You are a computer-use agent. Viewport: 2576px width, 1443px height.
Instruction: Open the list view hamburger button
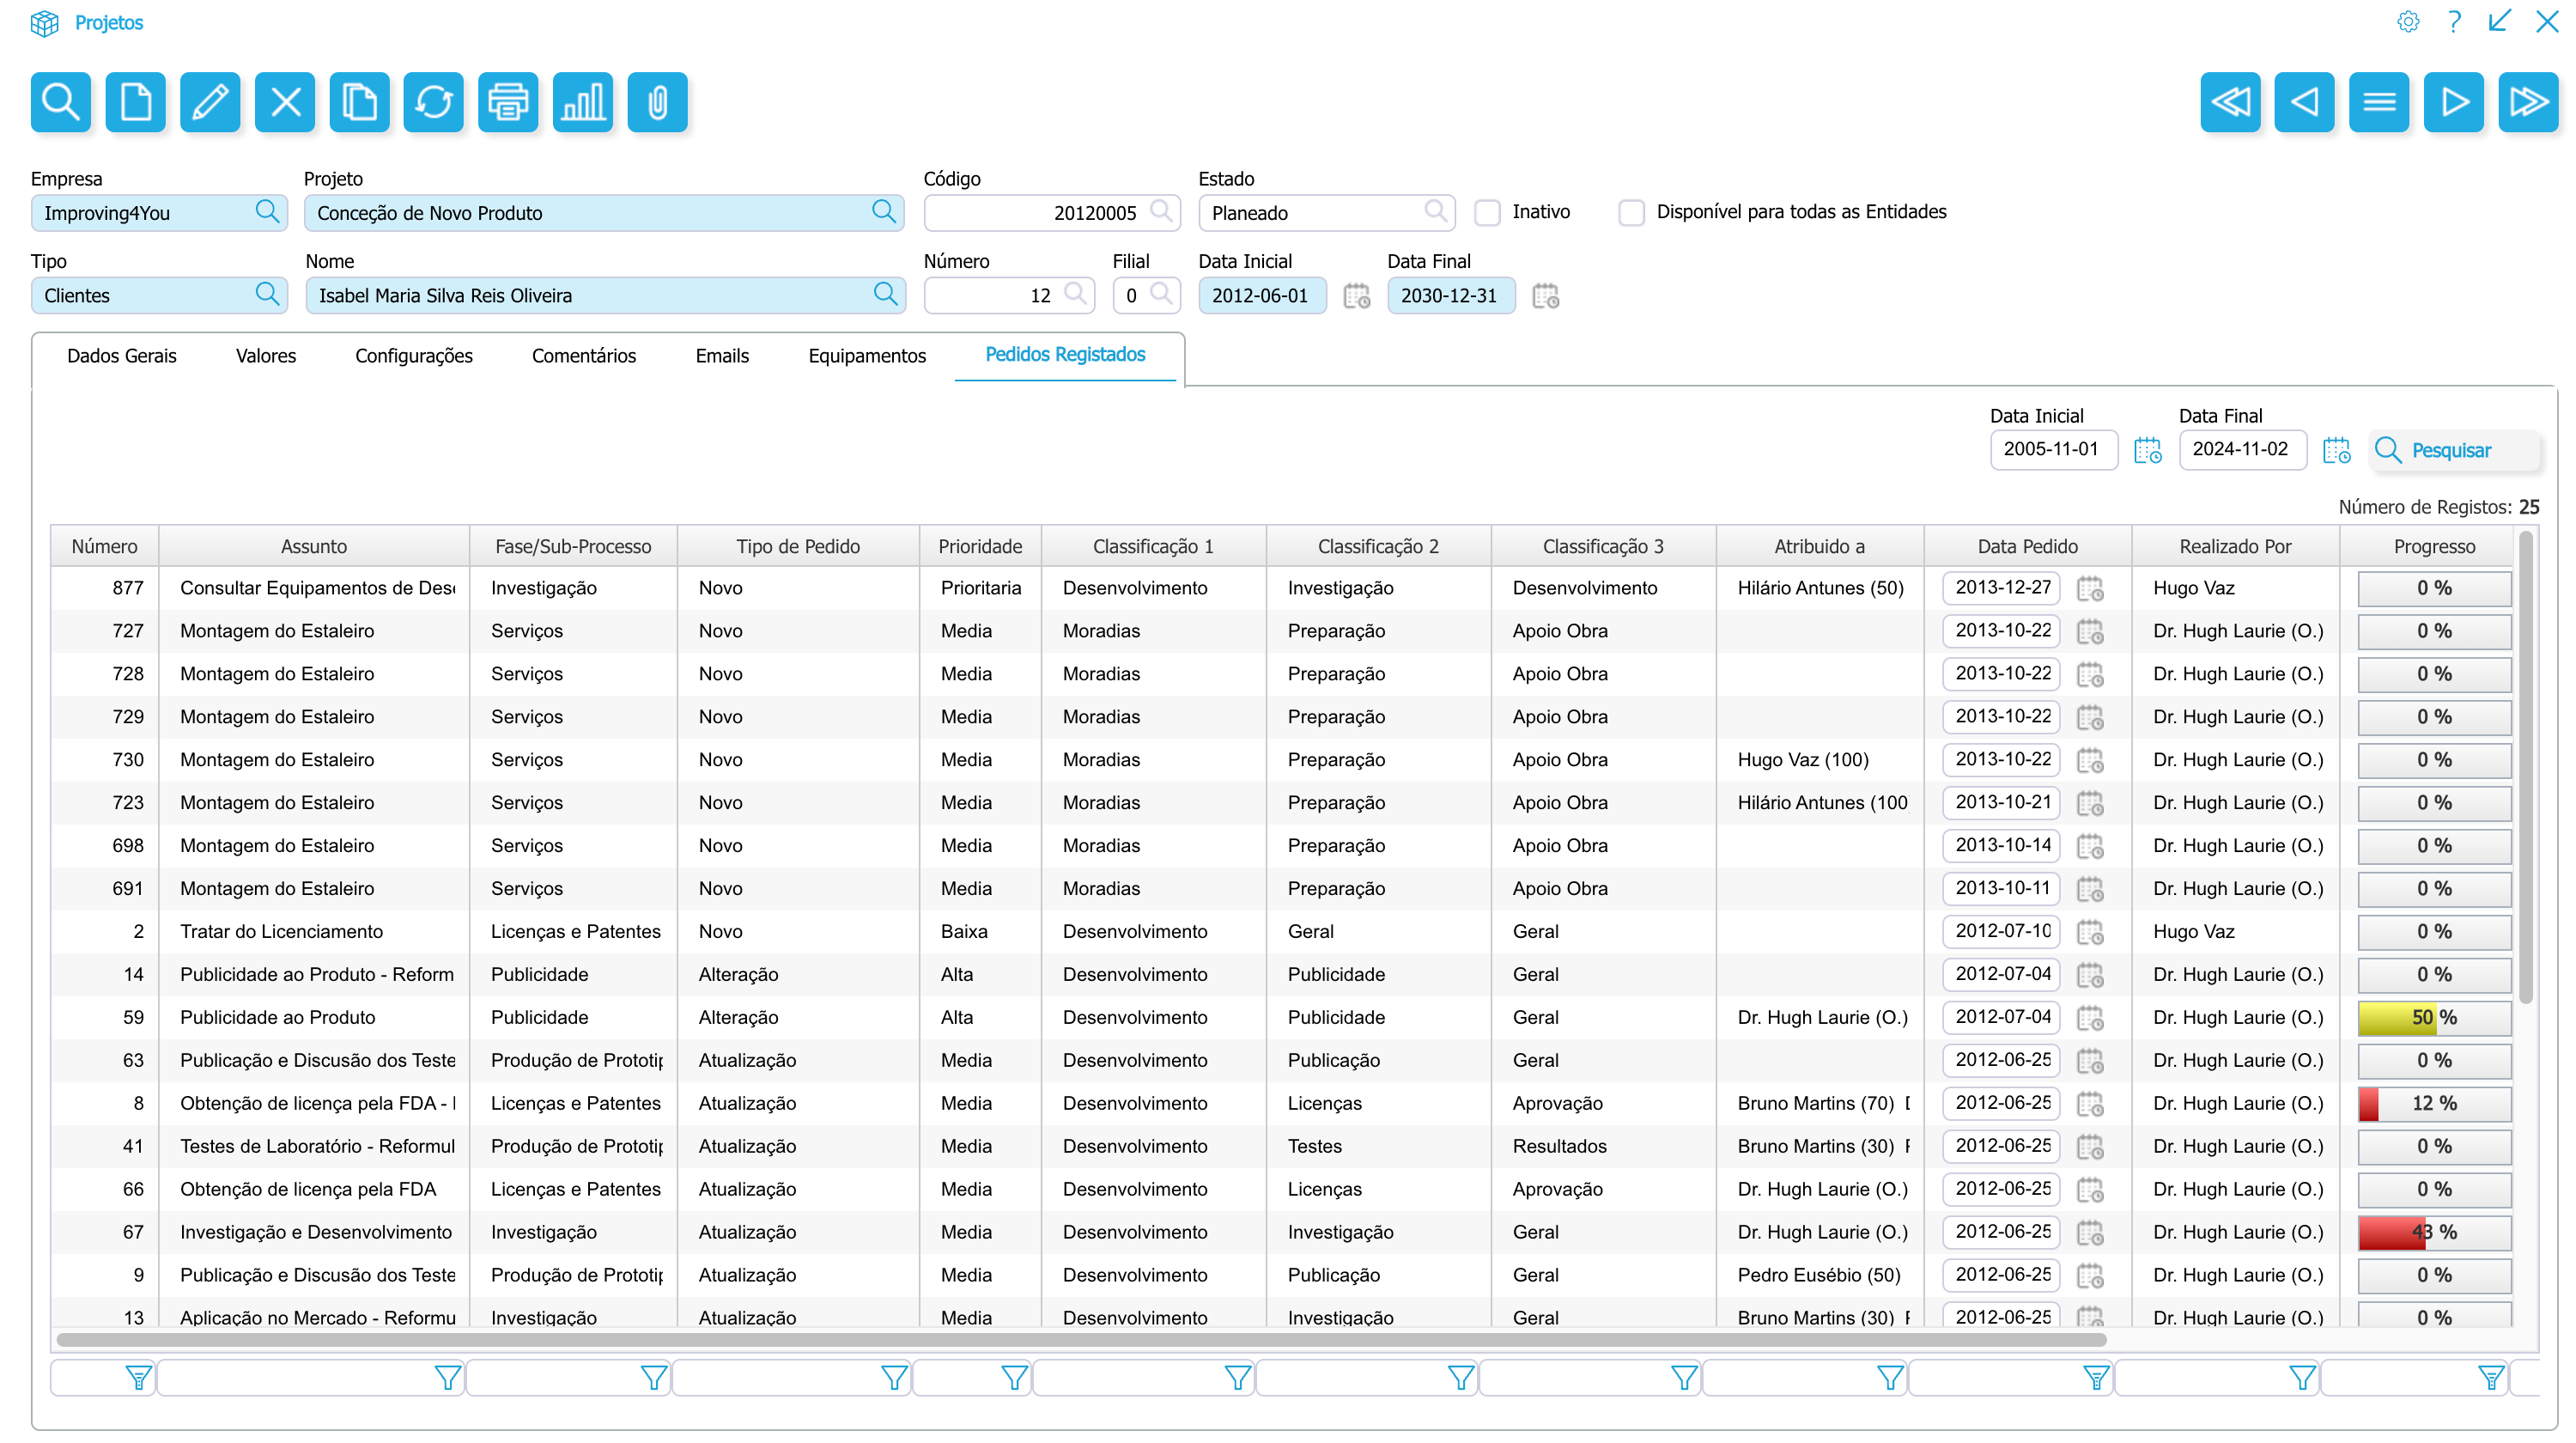click(2378, 102)
